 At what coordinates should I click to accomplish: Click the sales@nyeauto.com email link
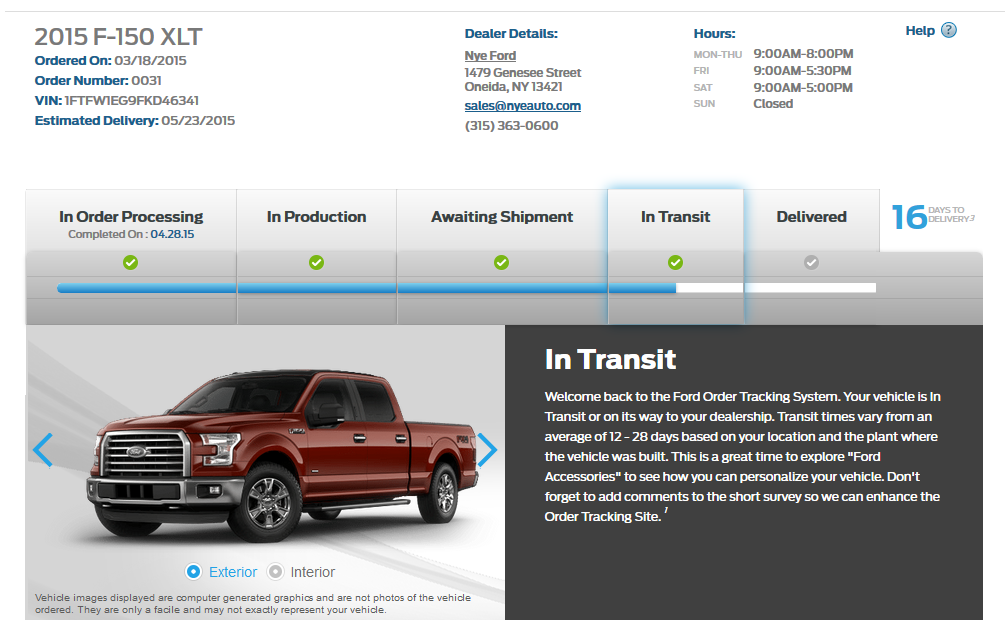(x=522, y=106)
